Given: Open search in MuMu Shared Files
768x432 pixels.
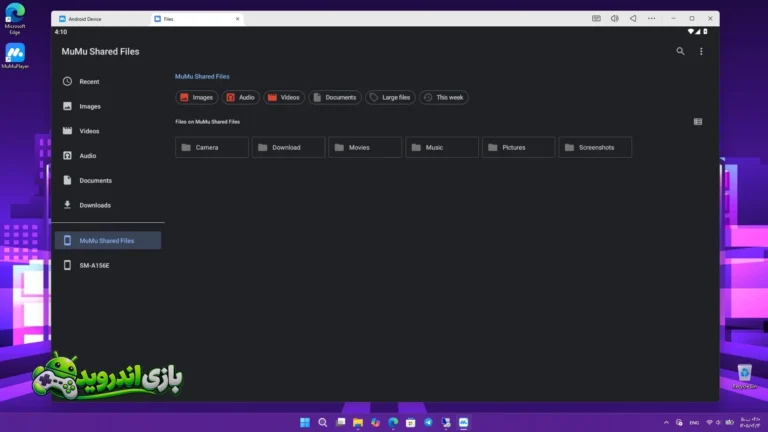Looking at the screenshot, I should point(680,51).
